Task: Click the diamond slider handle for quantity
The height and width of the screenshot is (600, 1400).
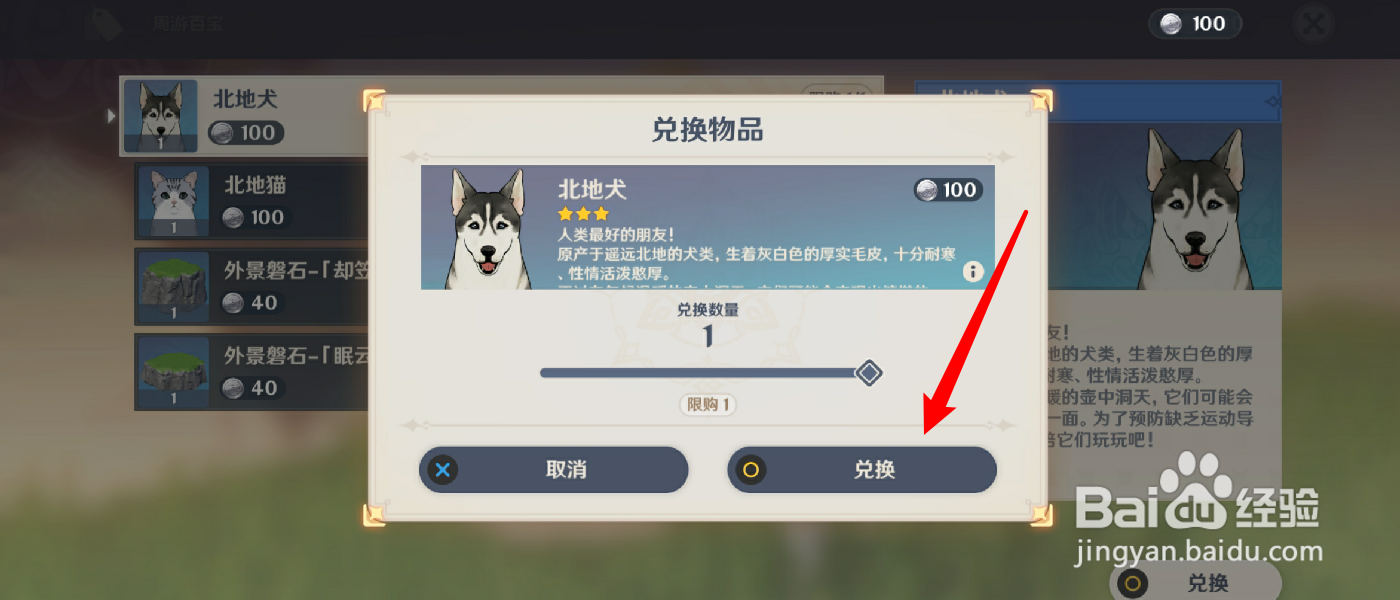Action: (x=869, y=373)
